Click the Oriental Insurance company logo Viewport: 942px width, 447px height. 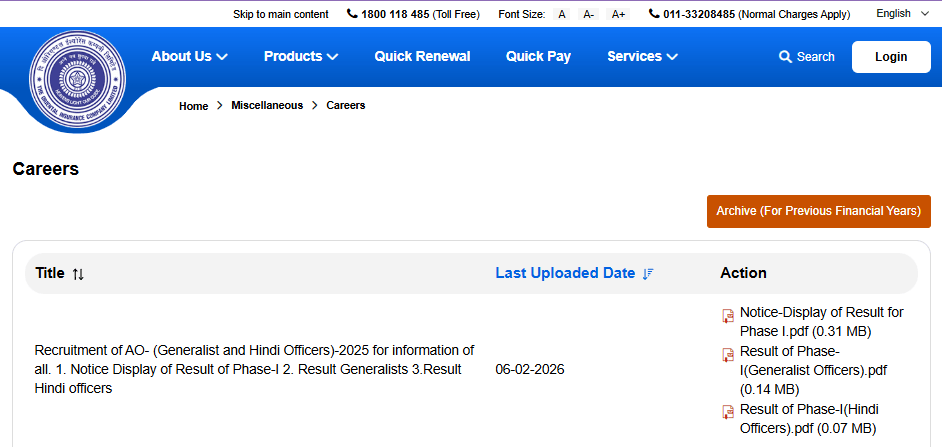click(x=77, y=79)
